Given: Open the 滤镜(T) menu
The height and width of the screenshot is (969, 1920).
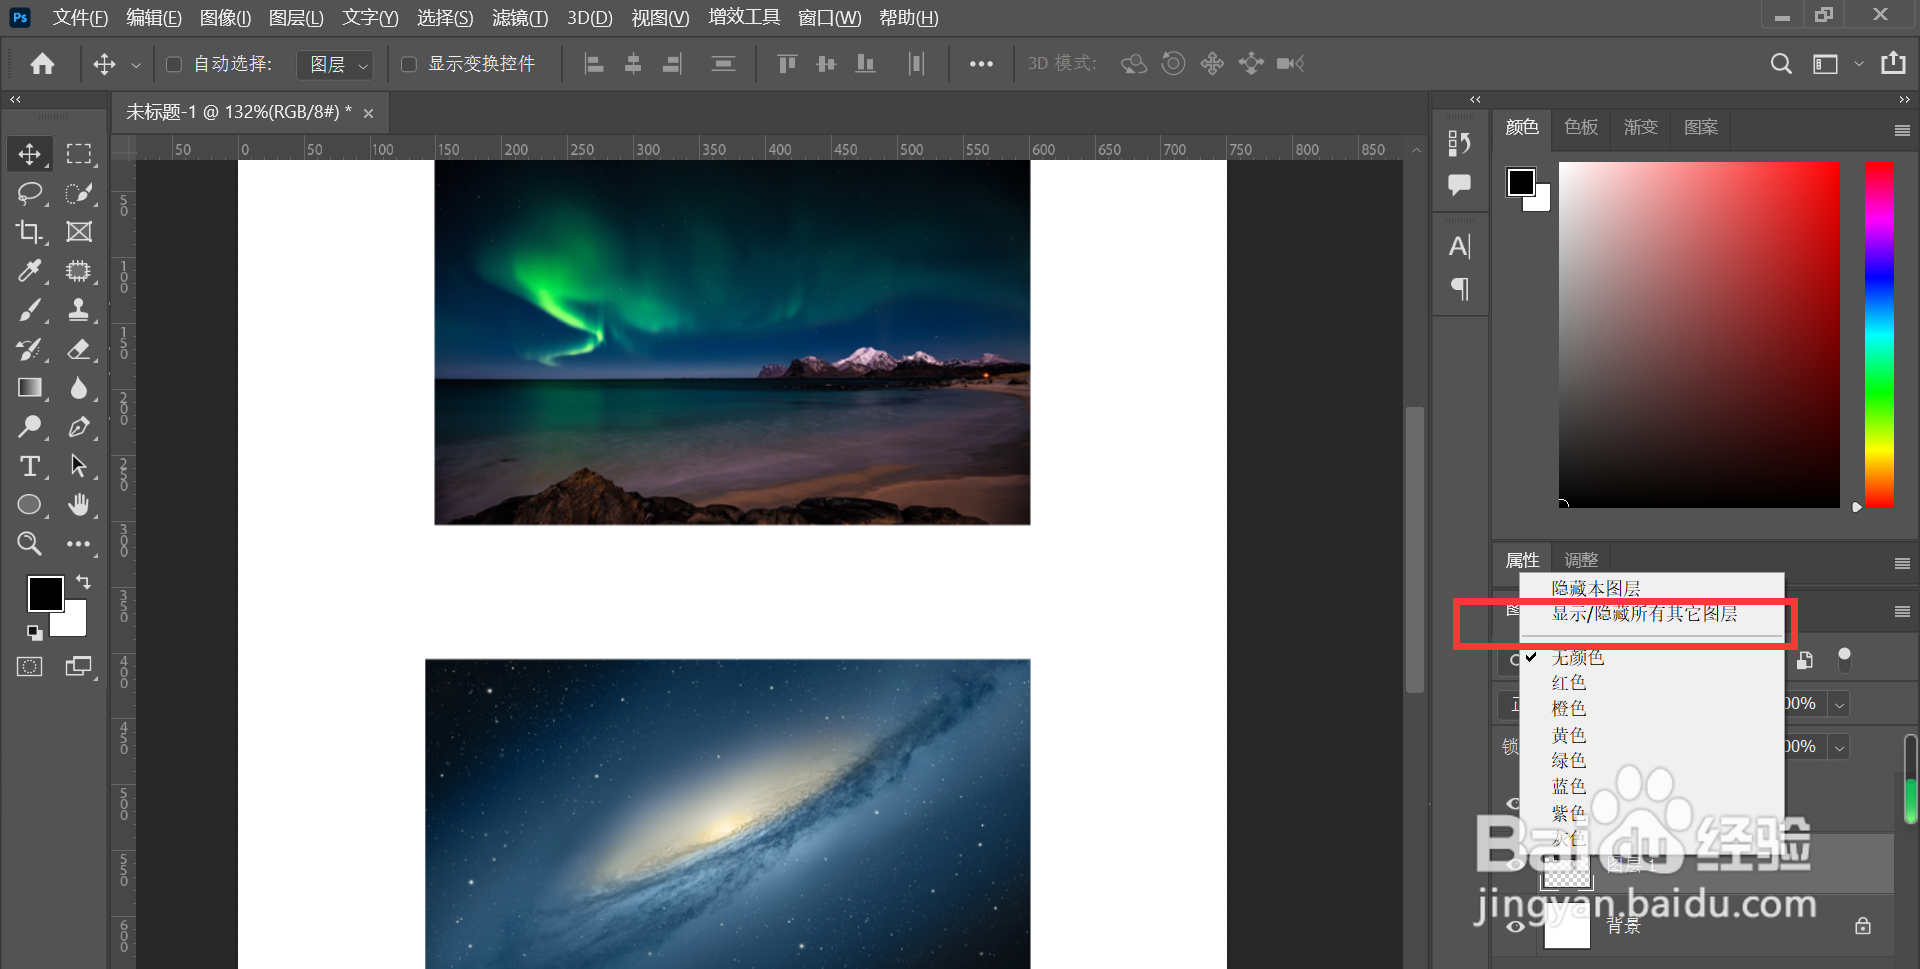Looking at the screenshot, I should tap(520, 18).
